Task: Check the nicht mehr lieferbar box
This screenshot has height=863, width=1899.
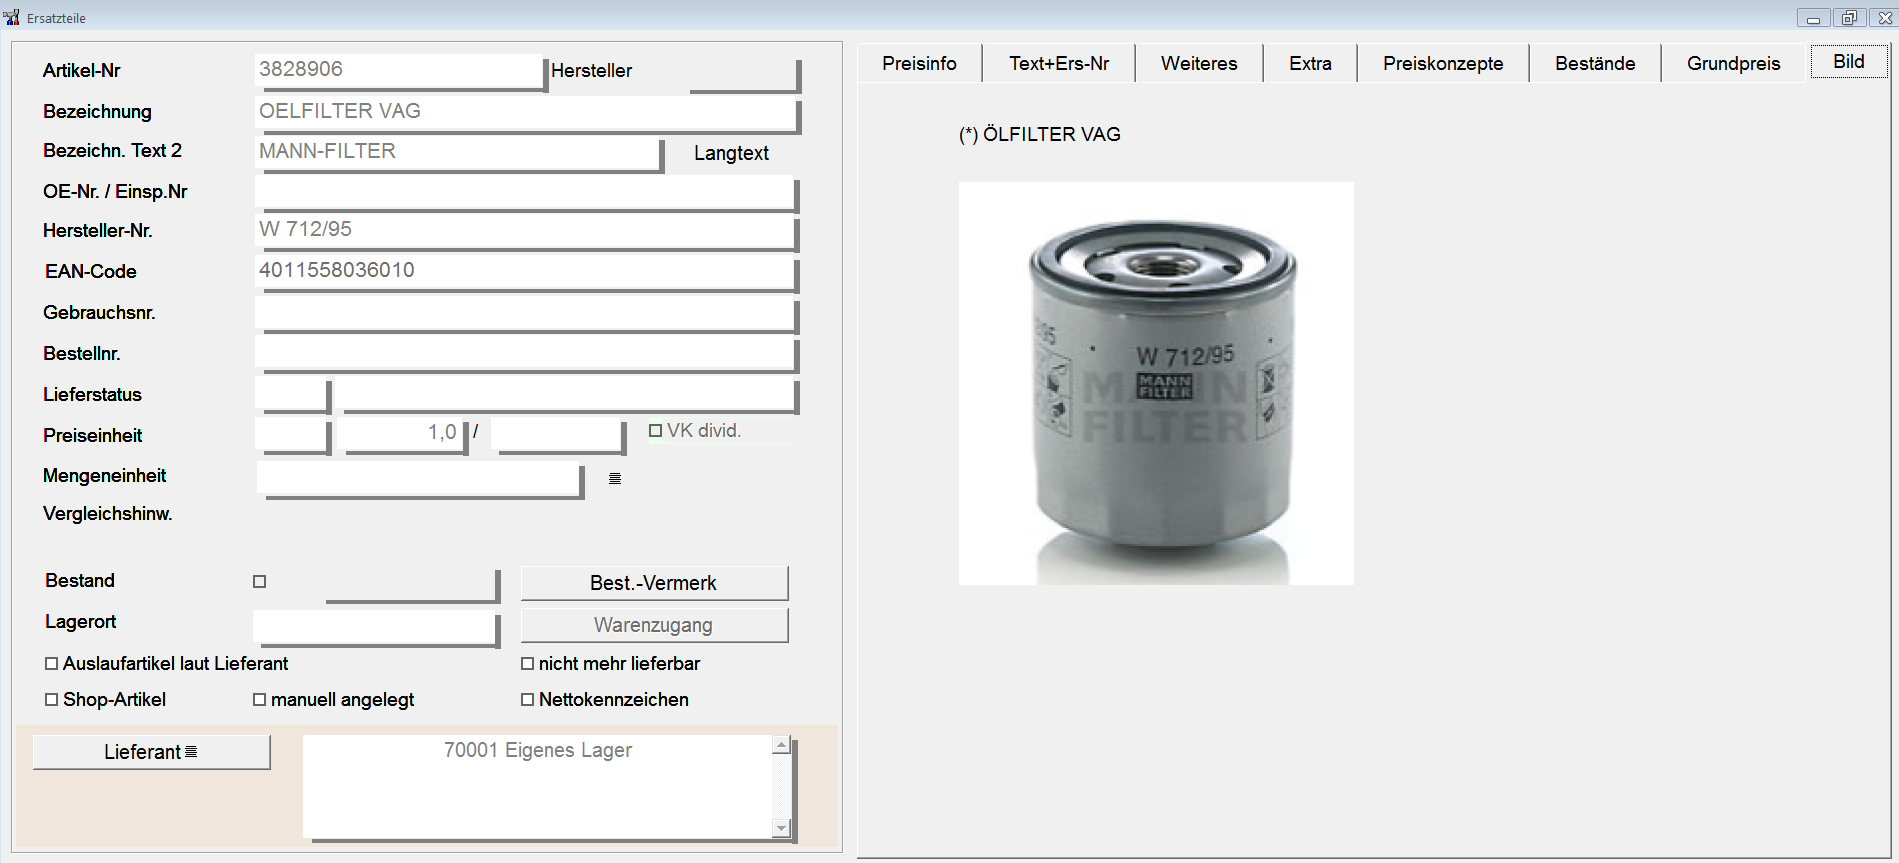Action: click(528, 664)
